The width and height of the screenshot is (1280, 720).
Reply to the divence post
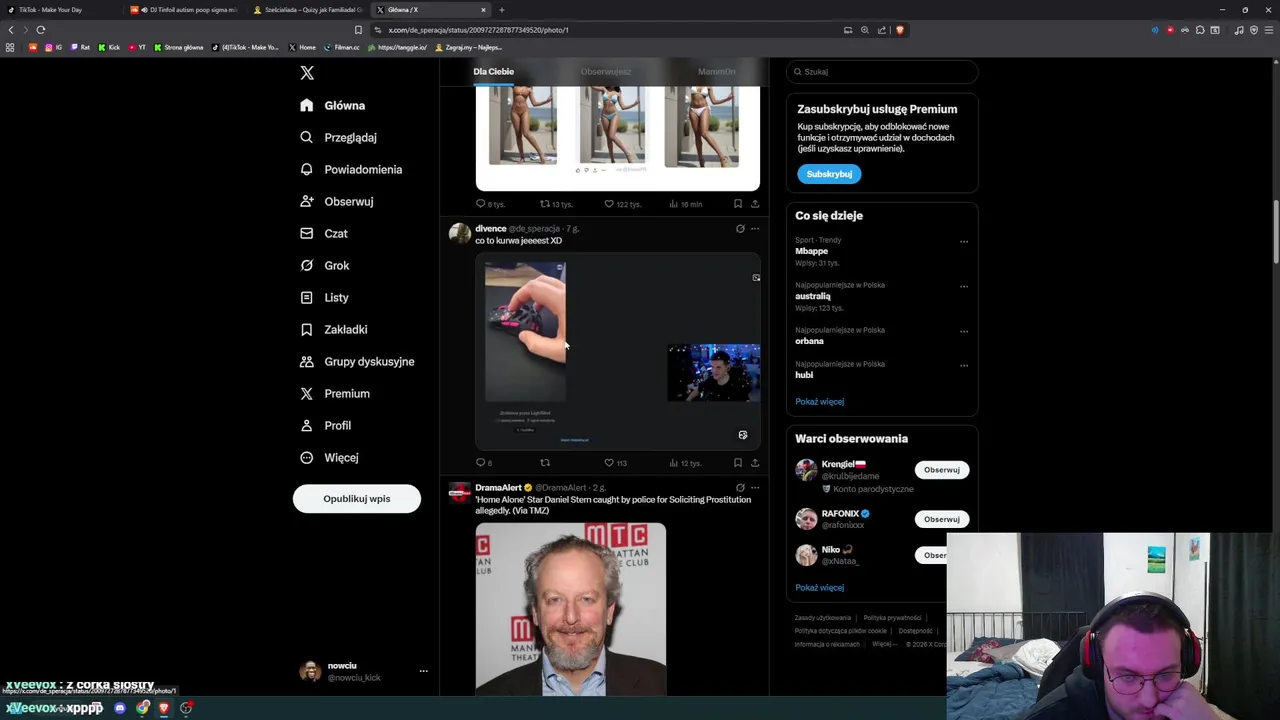point(481,463)
